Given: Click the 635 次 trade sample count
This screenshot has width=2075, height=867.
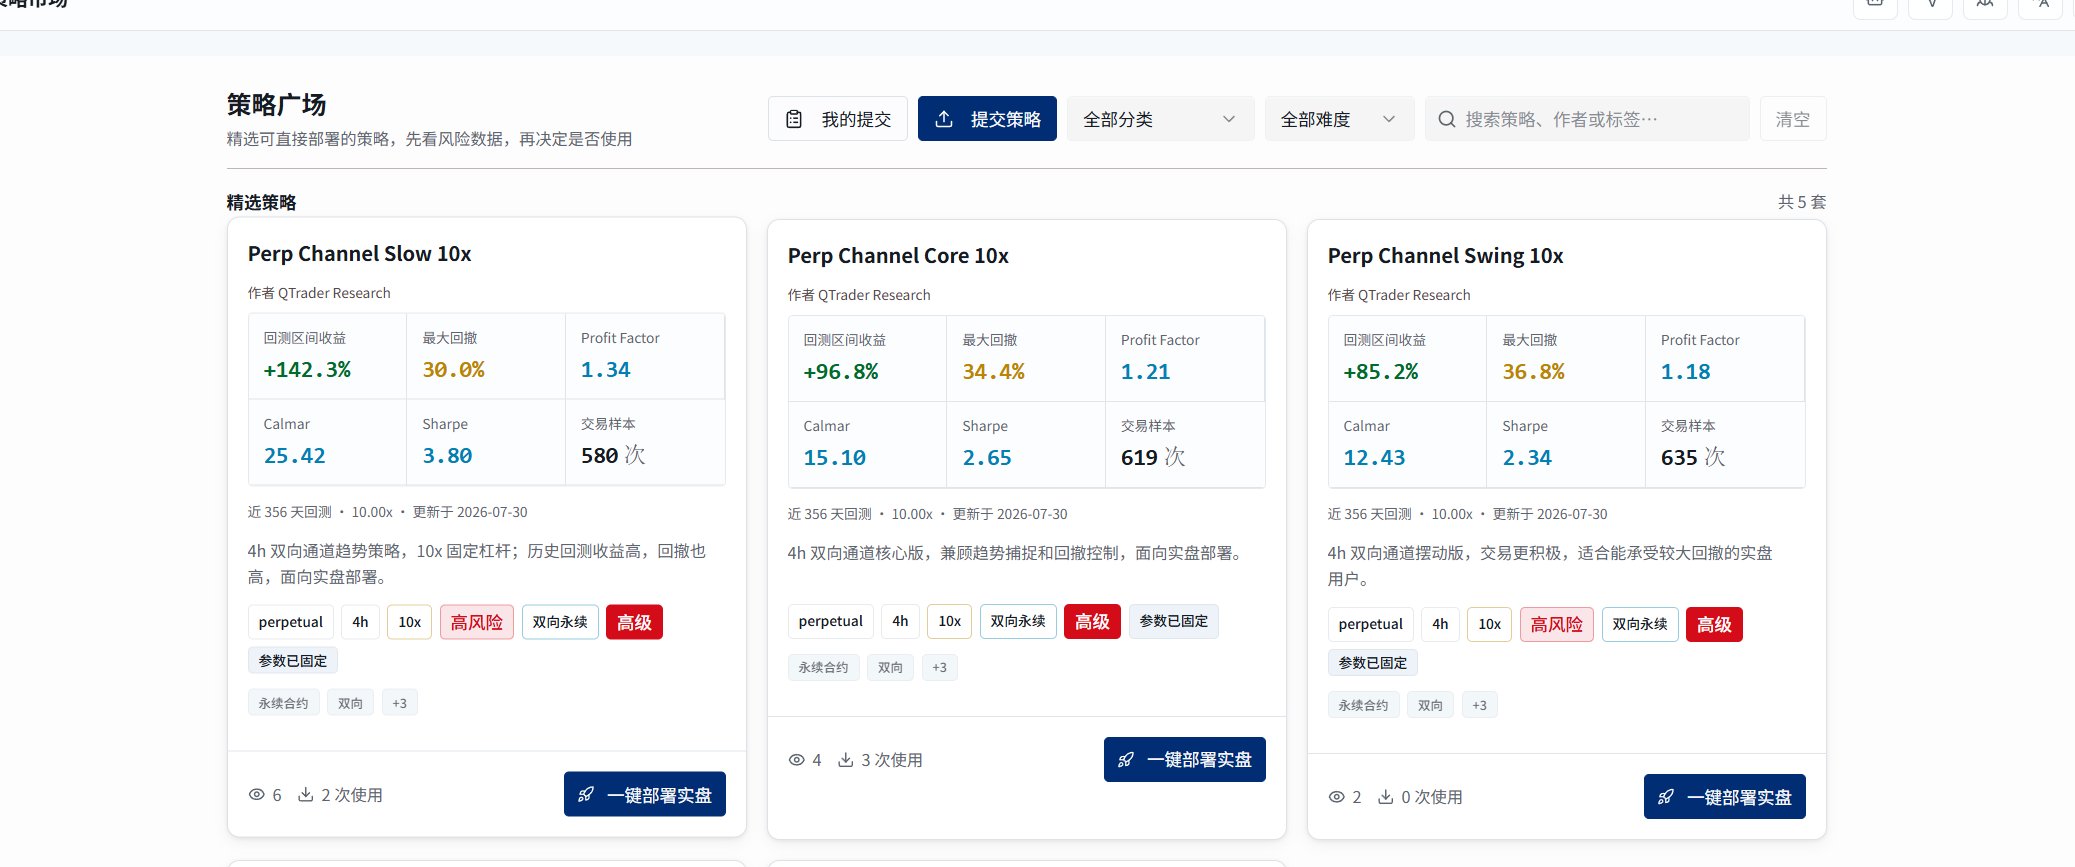Looking at the screenshot, I should (x=1693, y=457).
